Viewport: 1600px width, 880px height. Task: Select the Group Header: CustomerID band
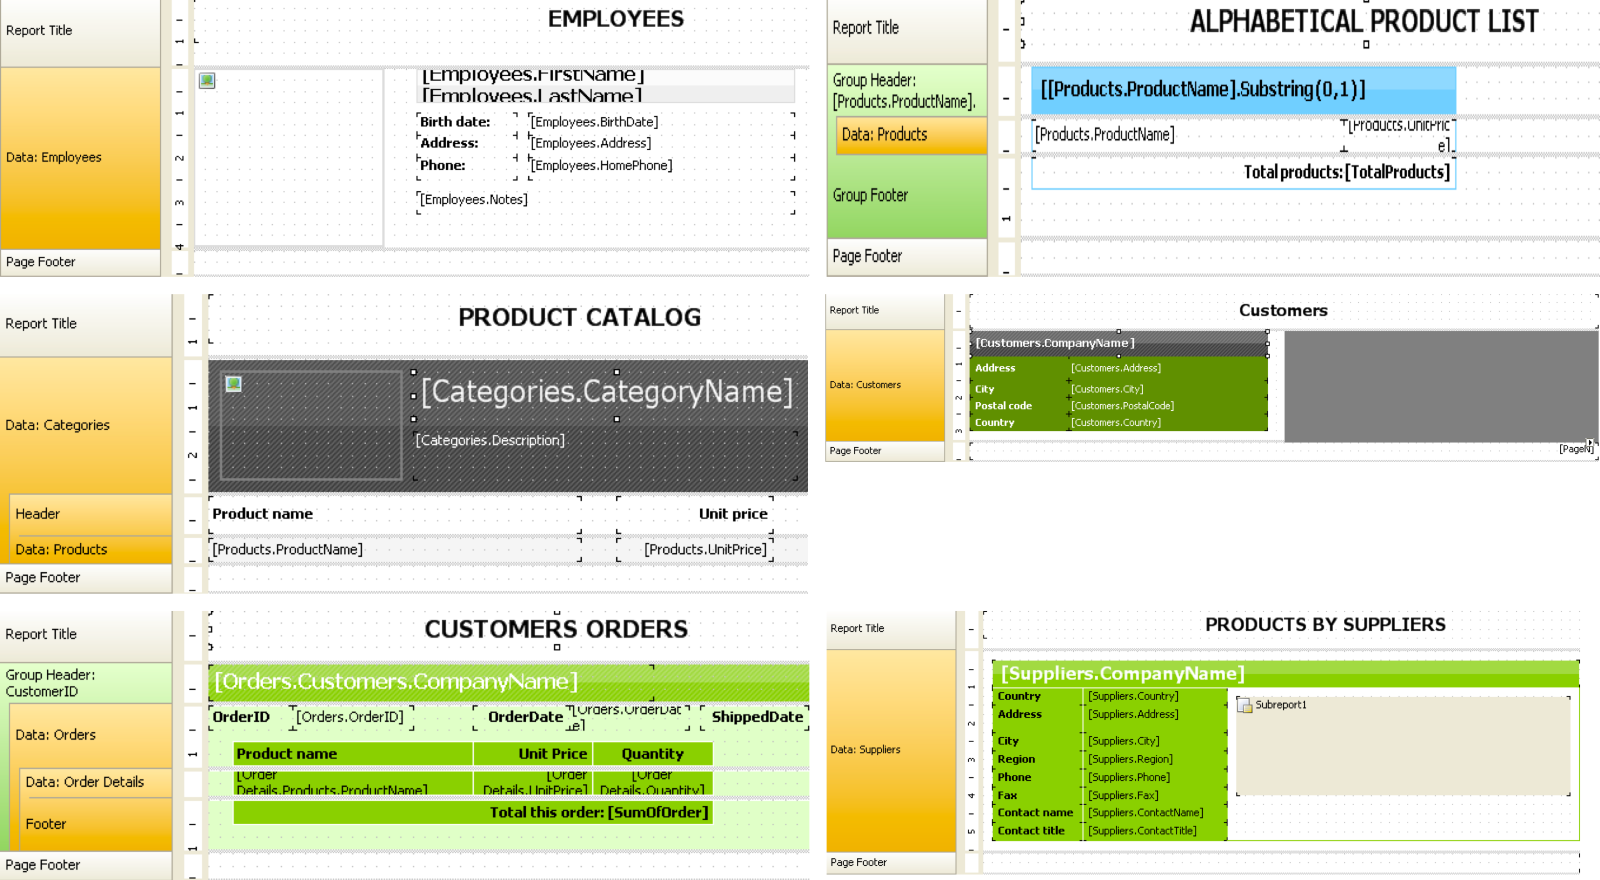pos(85,683)
